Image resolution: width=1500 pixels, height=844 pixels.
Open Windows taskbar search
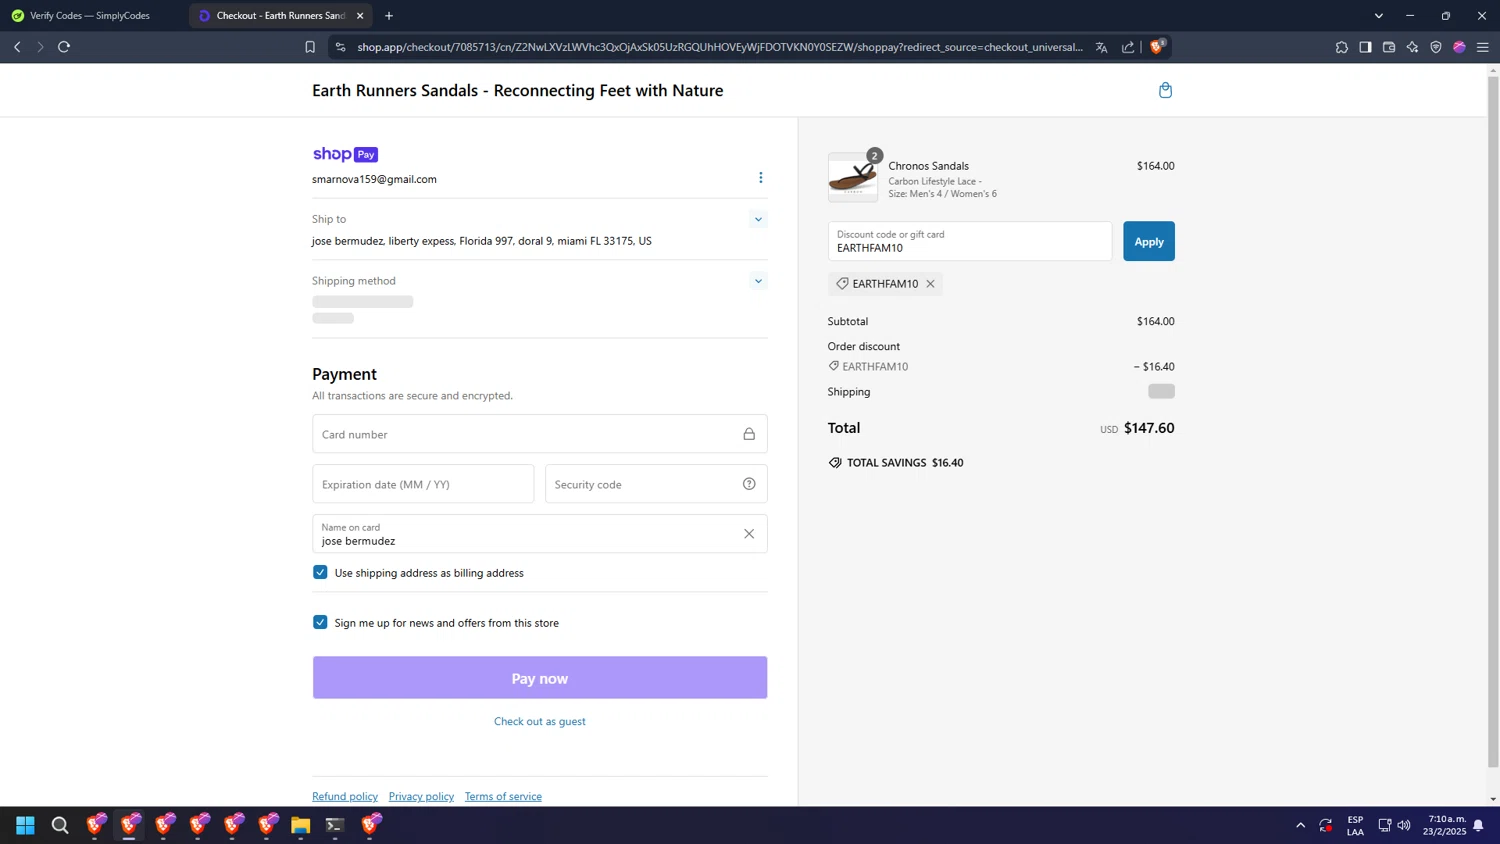tap(60, 825)
